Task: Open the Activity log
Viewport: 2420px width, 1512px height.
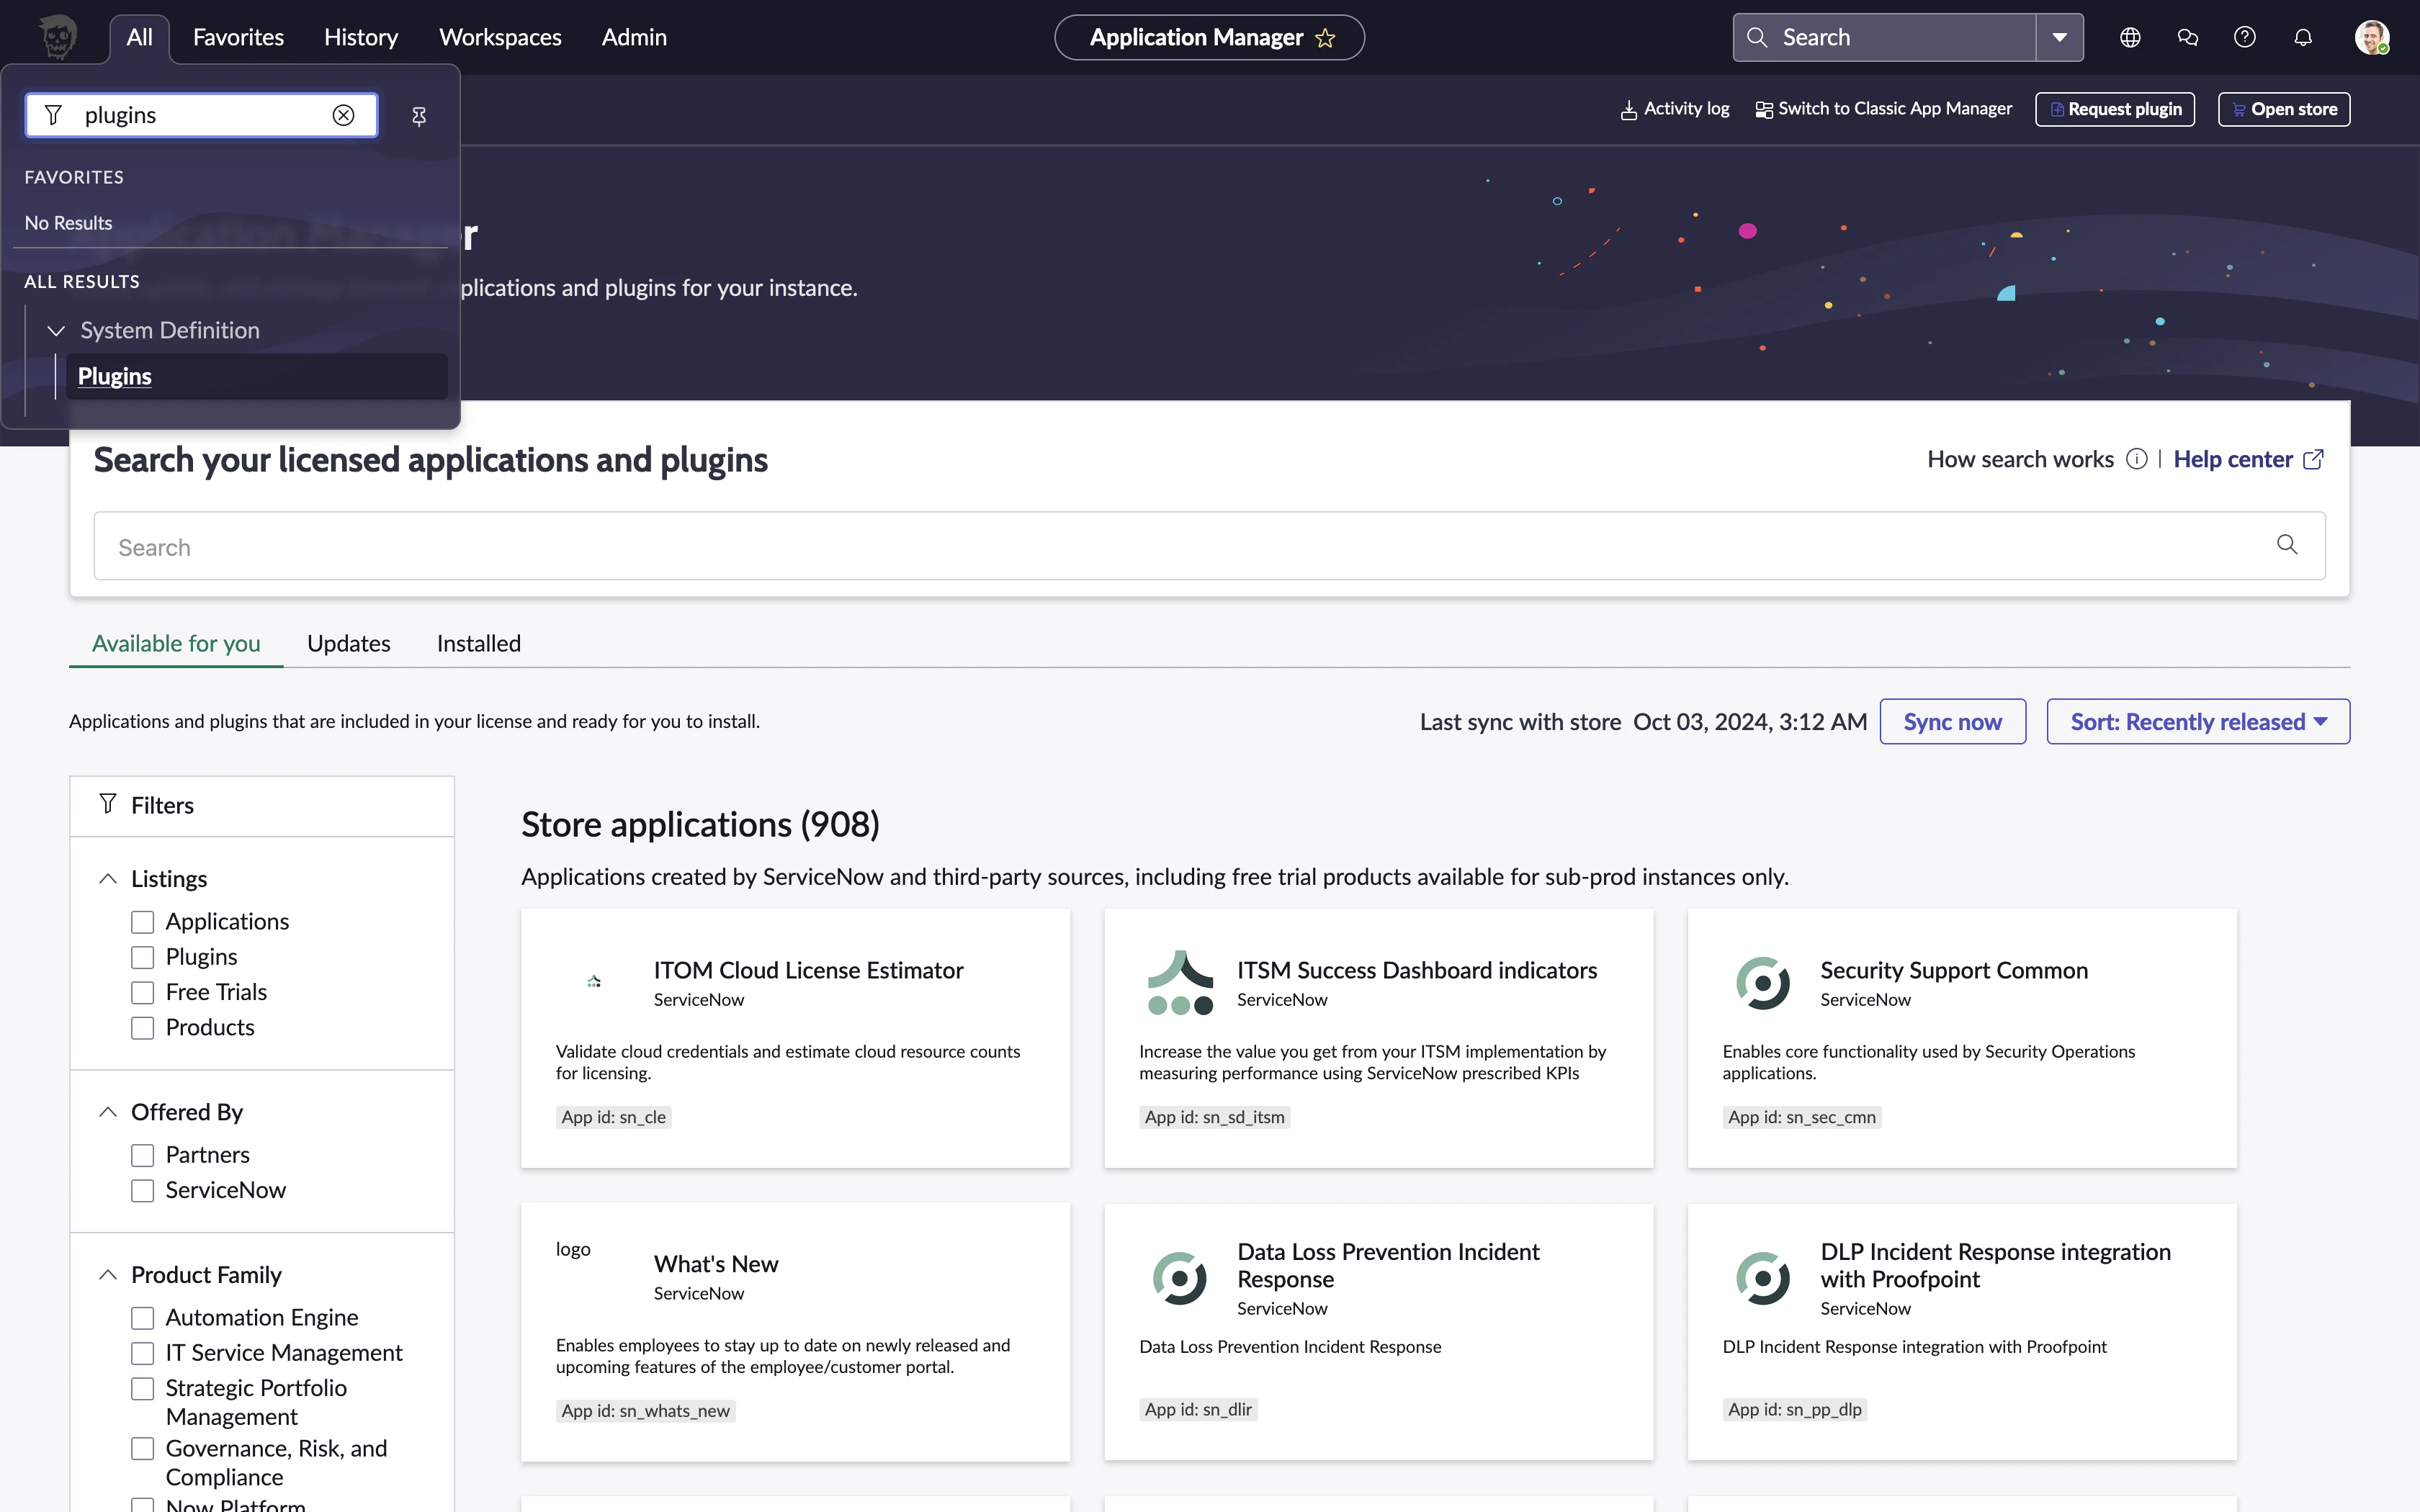Action: (1675, 109)
